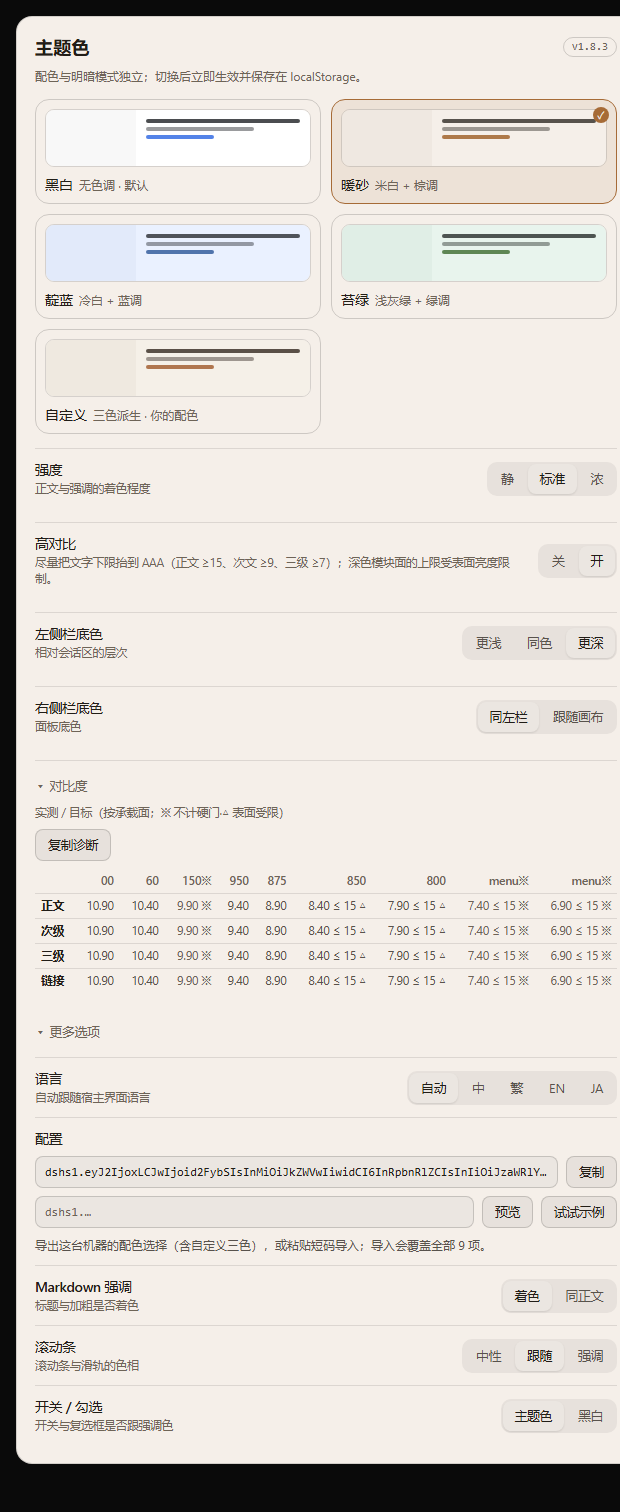Set 滚动条 to 强调

tap(591, 1356)
